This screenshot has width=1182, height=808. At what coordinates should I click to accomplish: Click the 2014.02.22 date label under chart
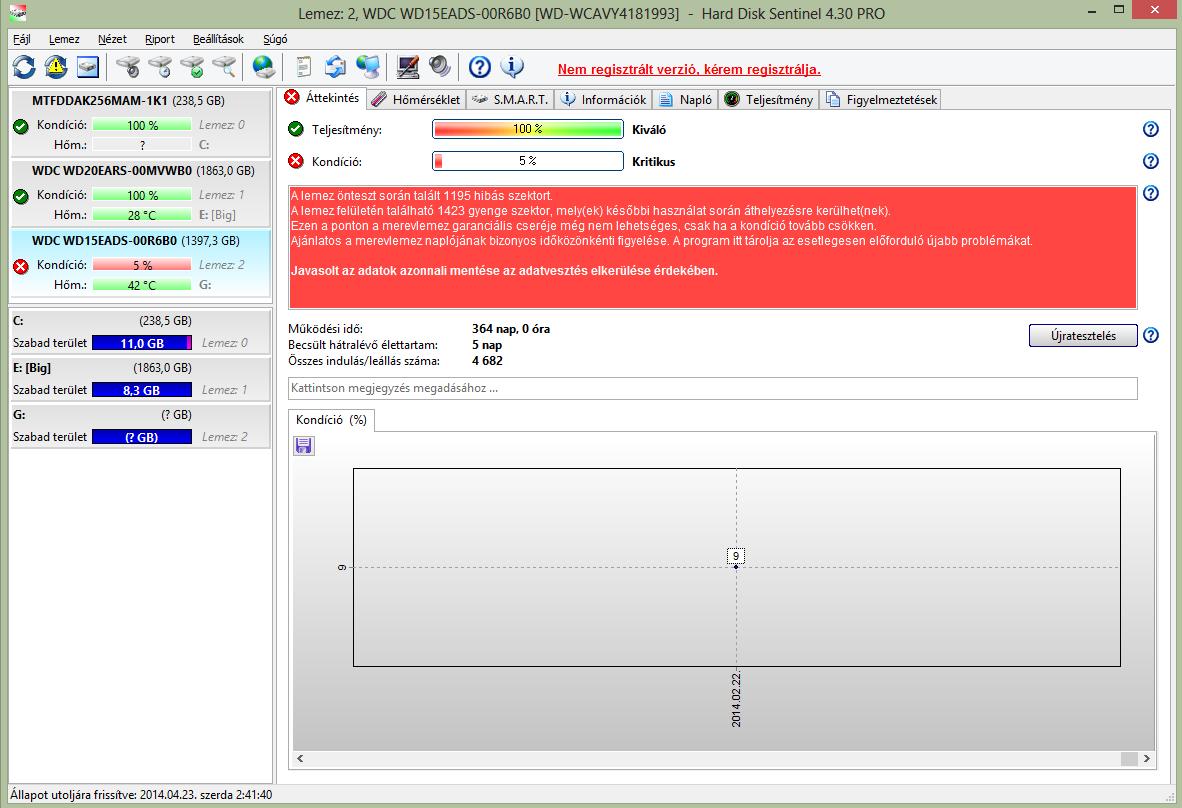[736, 699]
